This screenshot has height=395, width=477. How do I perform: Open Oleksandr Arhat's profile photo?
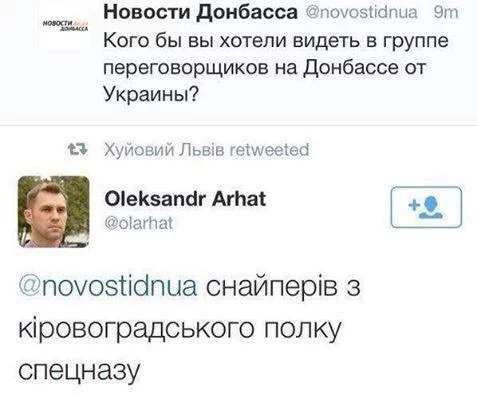53,212
